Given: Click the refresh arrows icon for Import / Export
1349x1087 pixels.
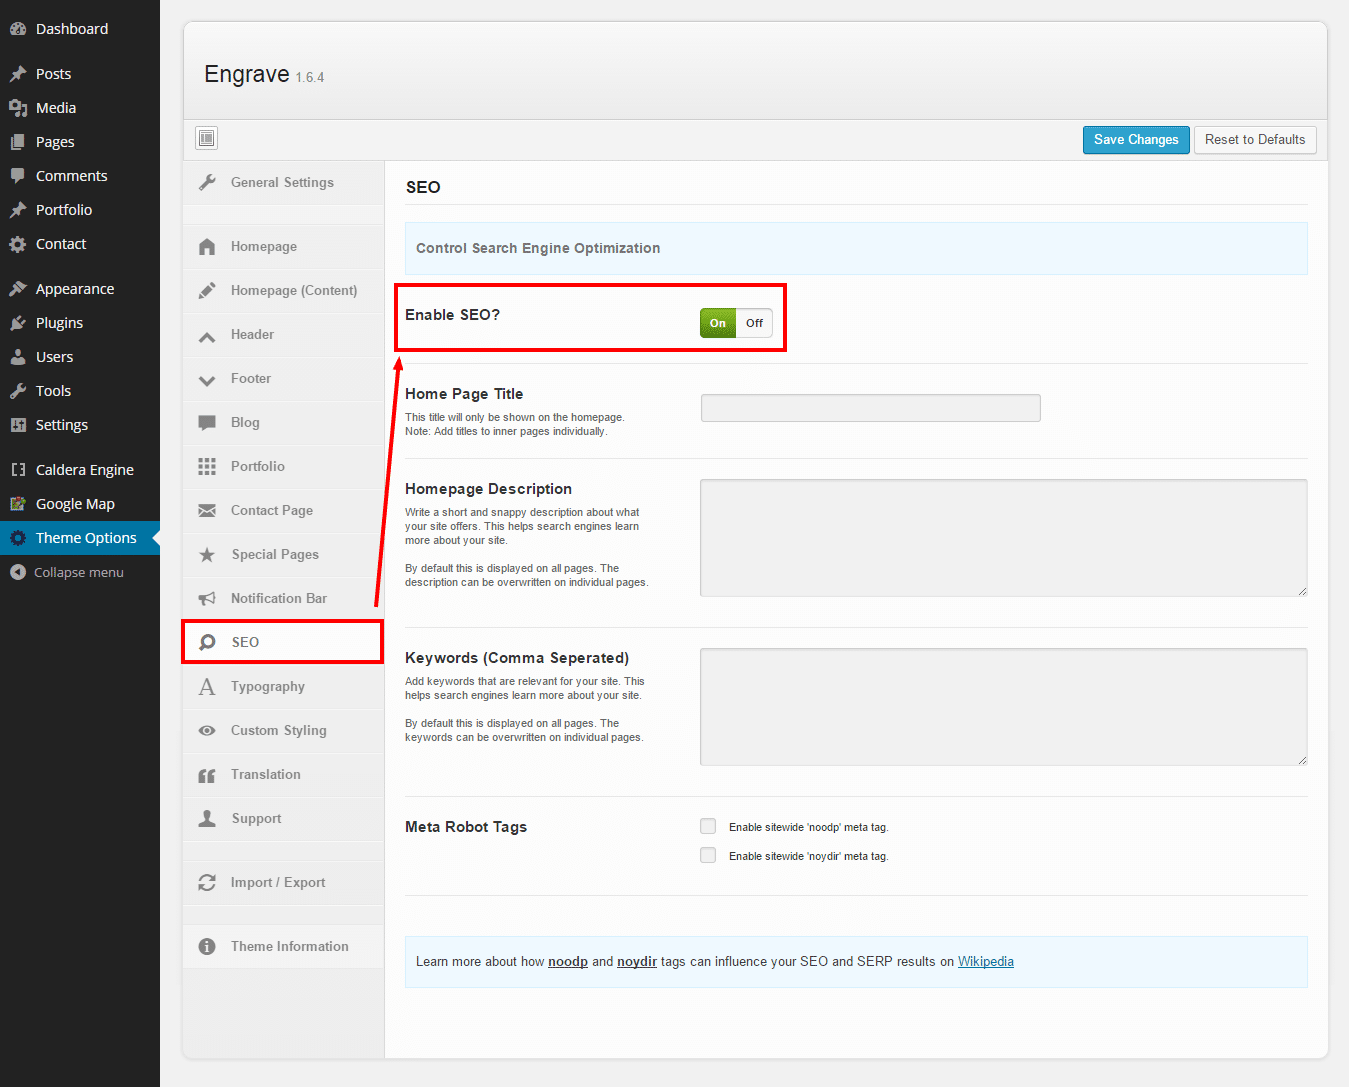Looking at the screenshot, I should (207, 883).
